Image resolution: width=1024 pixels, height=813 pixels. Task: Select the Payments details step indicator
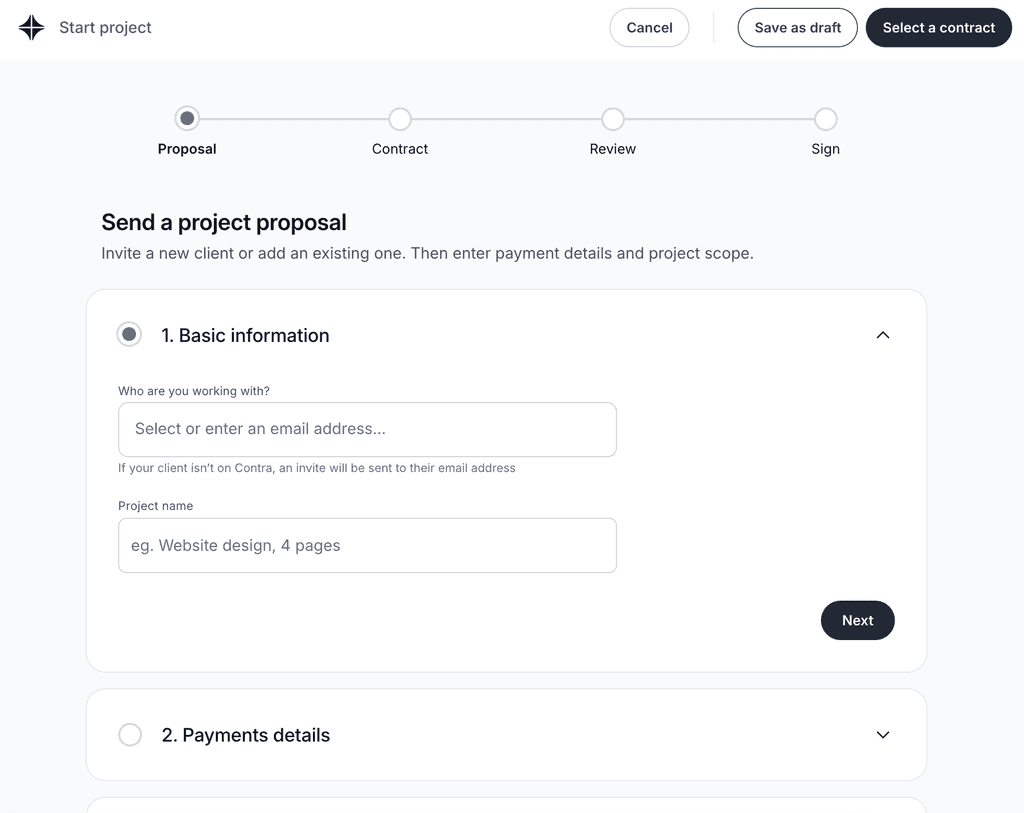(x=130, y=734)
